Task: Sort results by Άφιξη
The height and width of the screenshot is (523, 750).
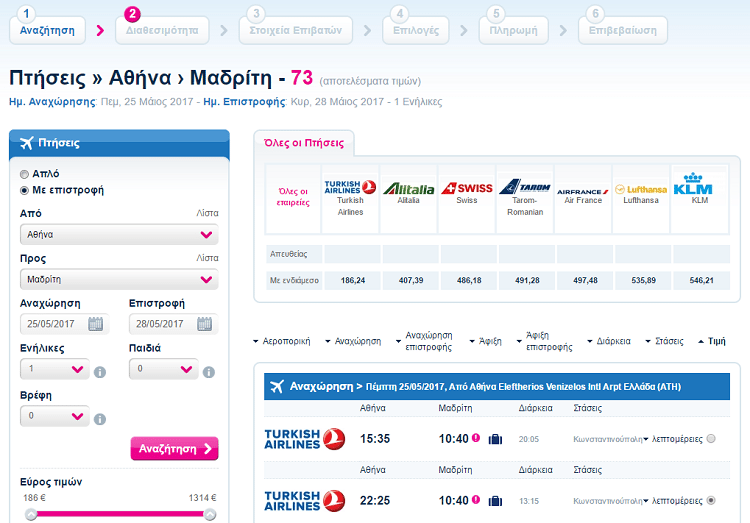Action: pyautogui.click(x=485, y=341)
